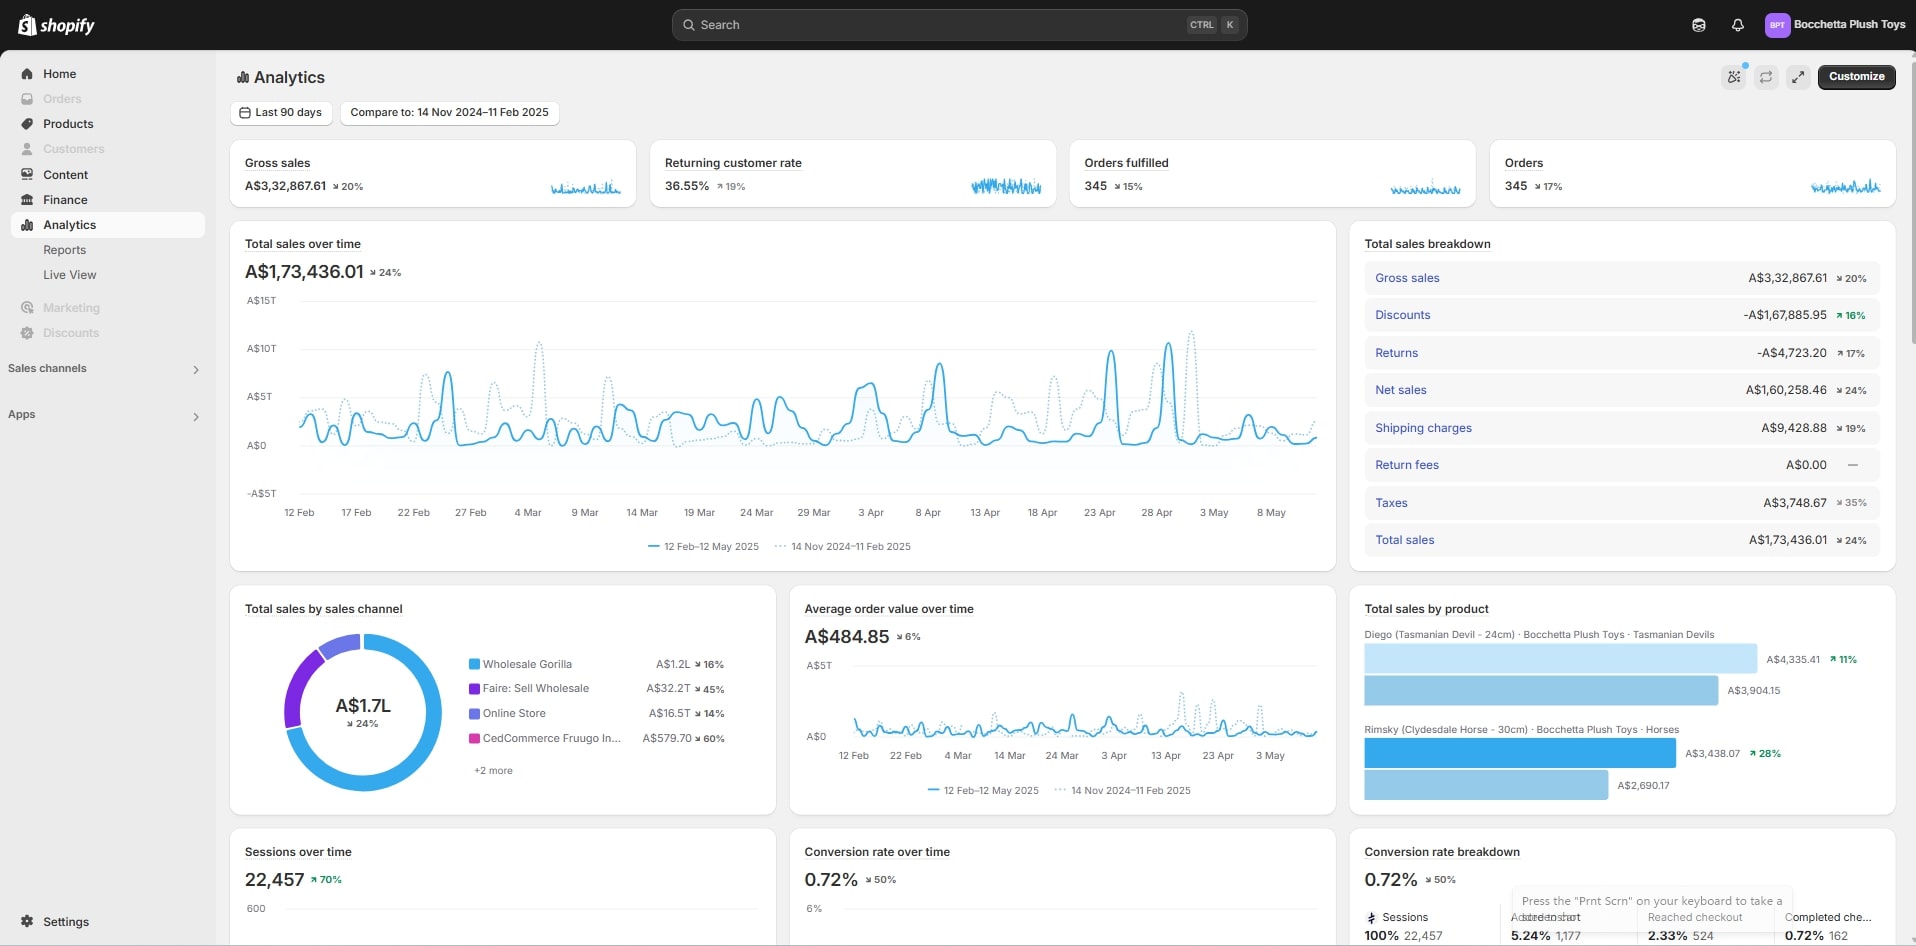Go to Live View page

click(69, 275)
